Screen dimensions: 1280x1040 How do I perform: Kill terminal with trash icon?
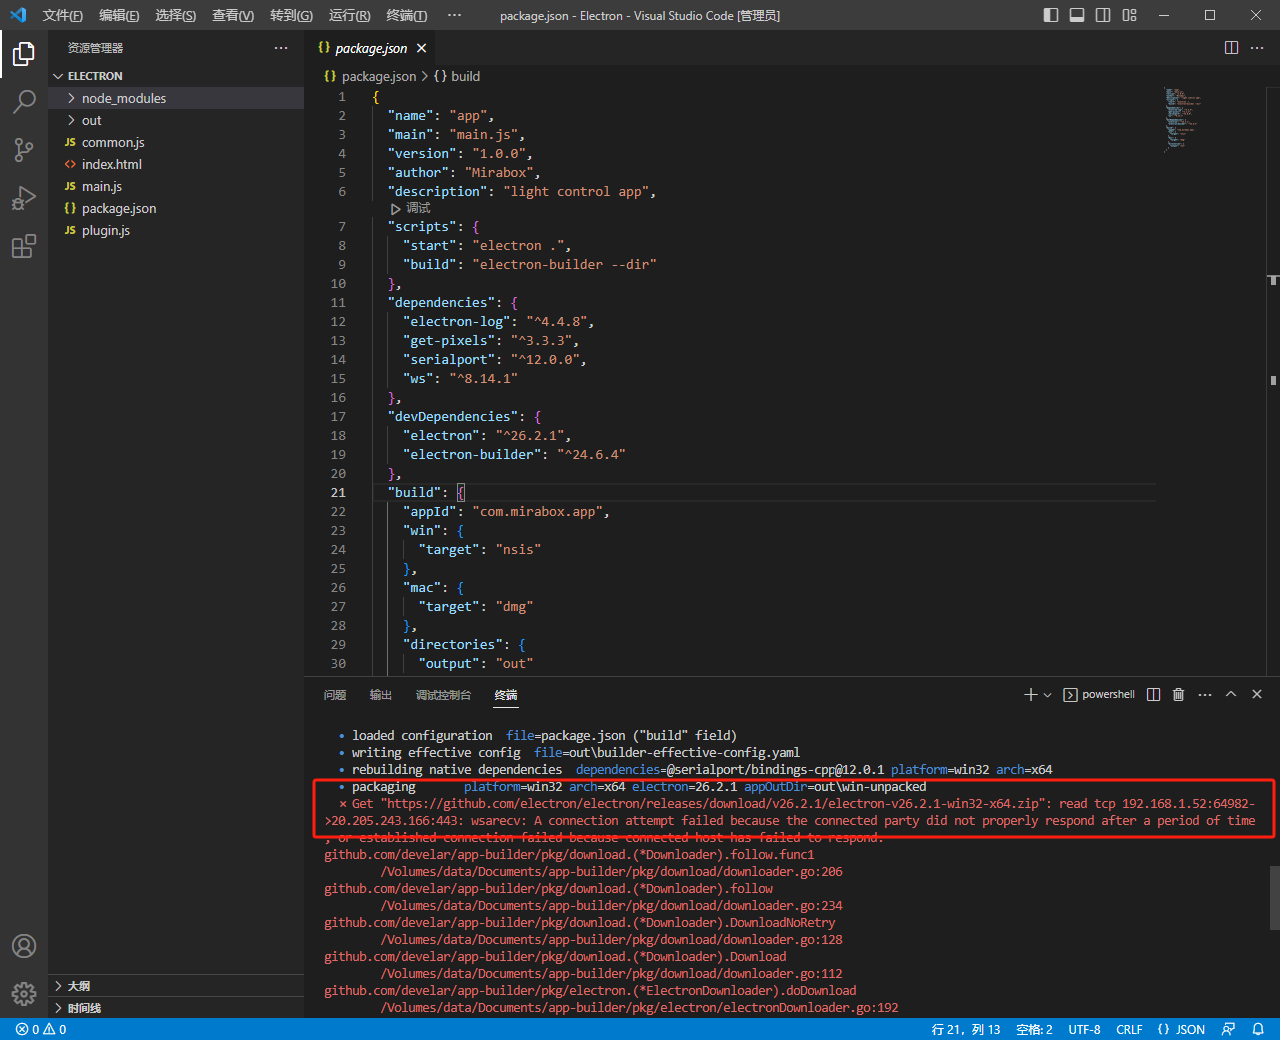(1178, 694)
